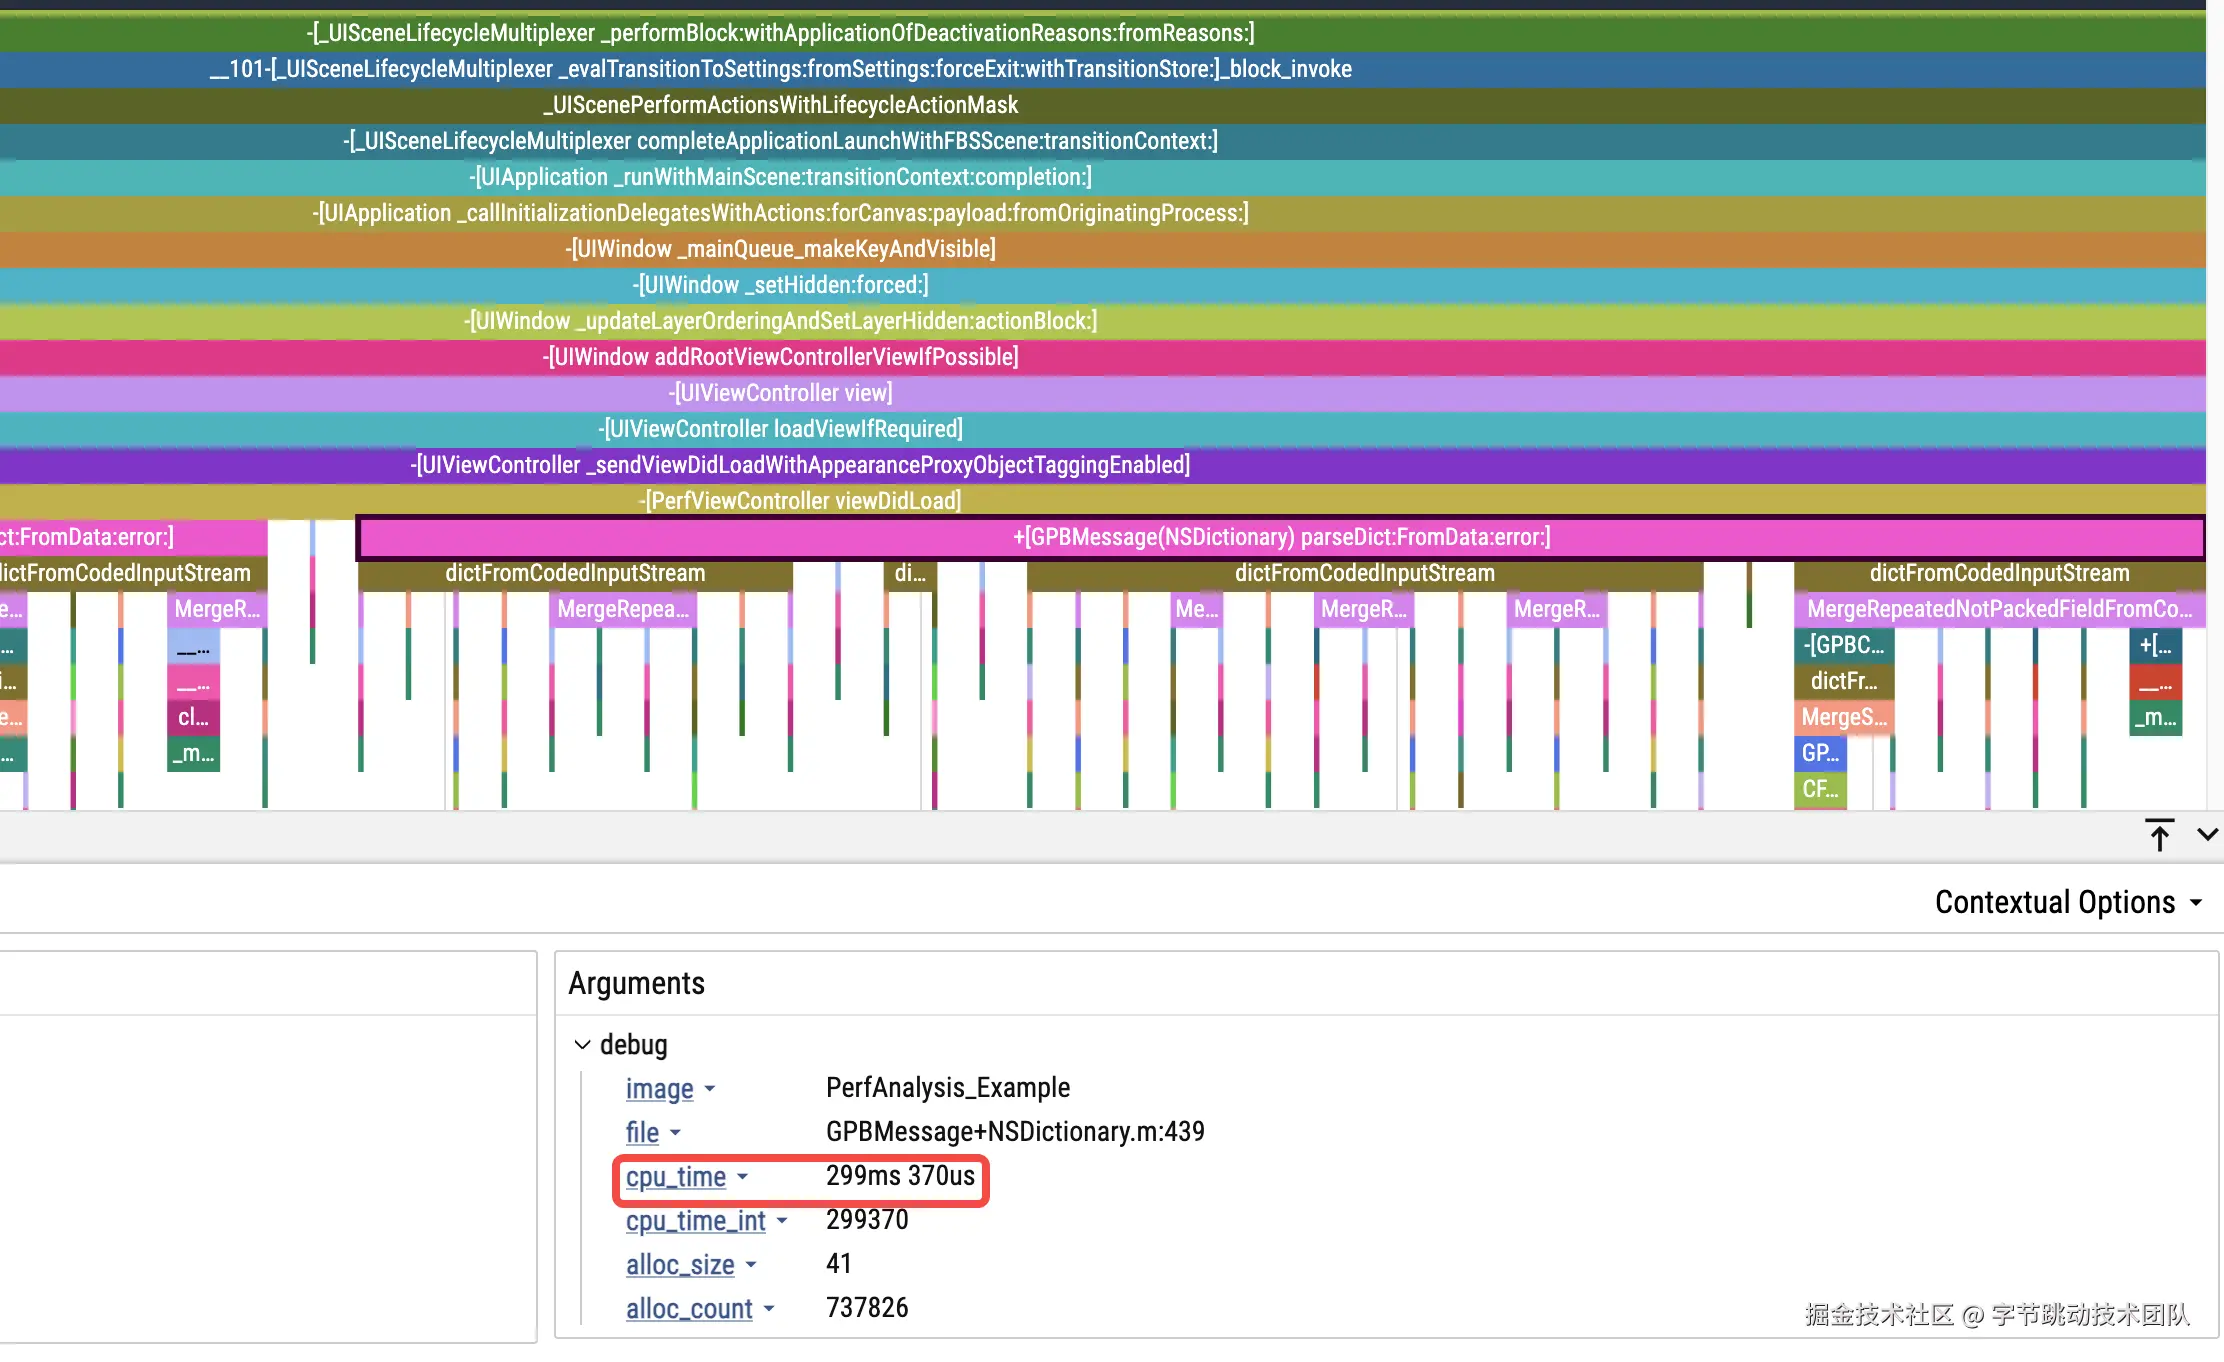
Task: Click the -[GPBC... slice block
Action: (1843, 645)
